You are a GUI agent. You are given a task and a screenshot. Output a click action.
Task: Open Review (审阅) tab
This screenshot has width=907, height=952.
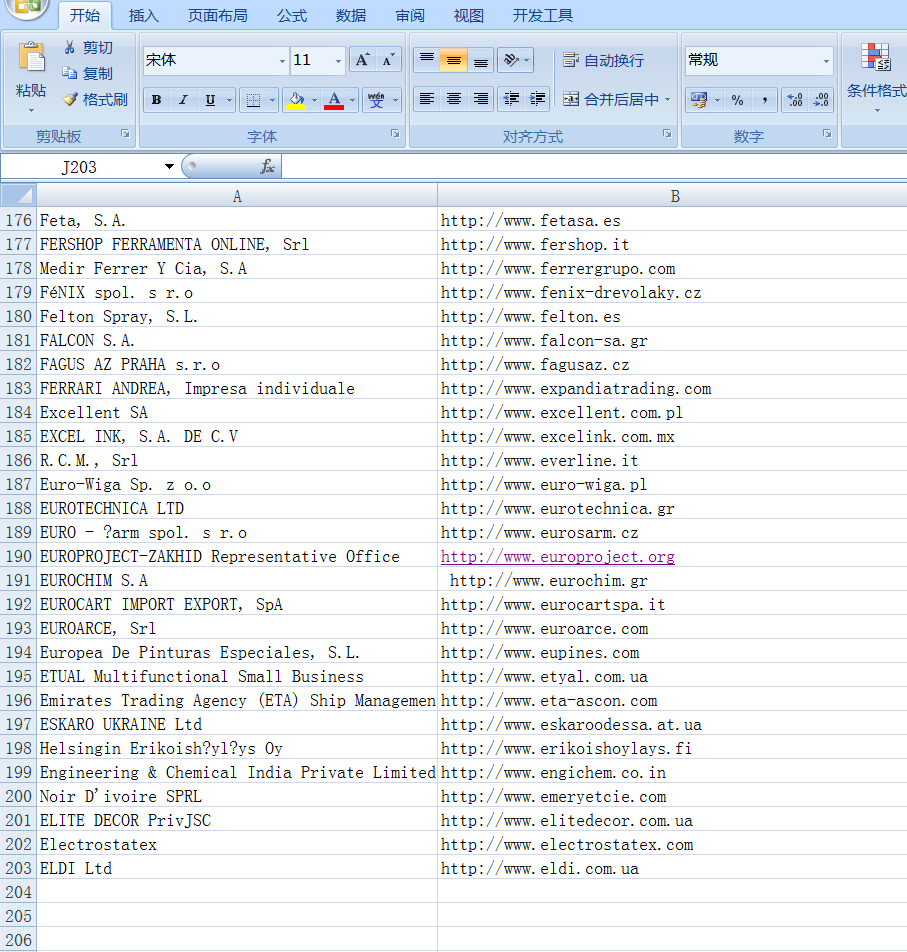coord(410,15)
